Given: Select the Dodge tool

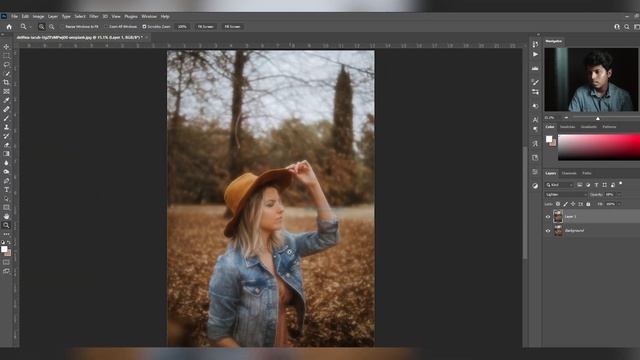Looking at the screenshot, I should 6,172.
